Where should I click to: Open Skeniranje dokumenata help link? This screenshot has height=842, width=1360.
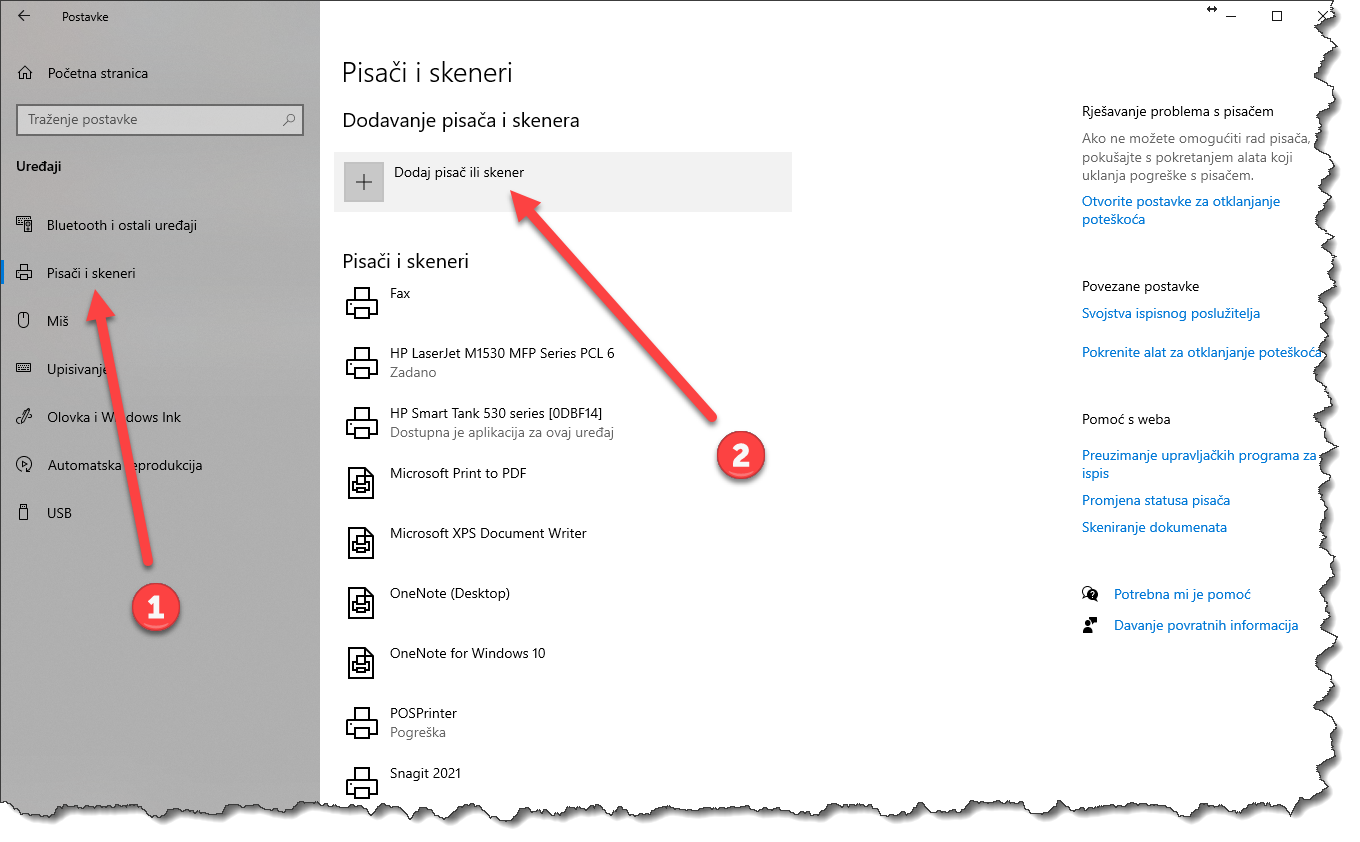tap(1154, 527)
